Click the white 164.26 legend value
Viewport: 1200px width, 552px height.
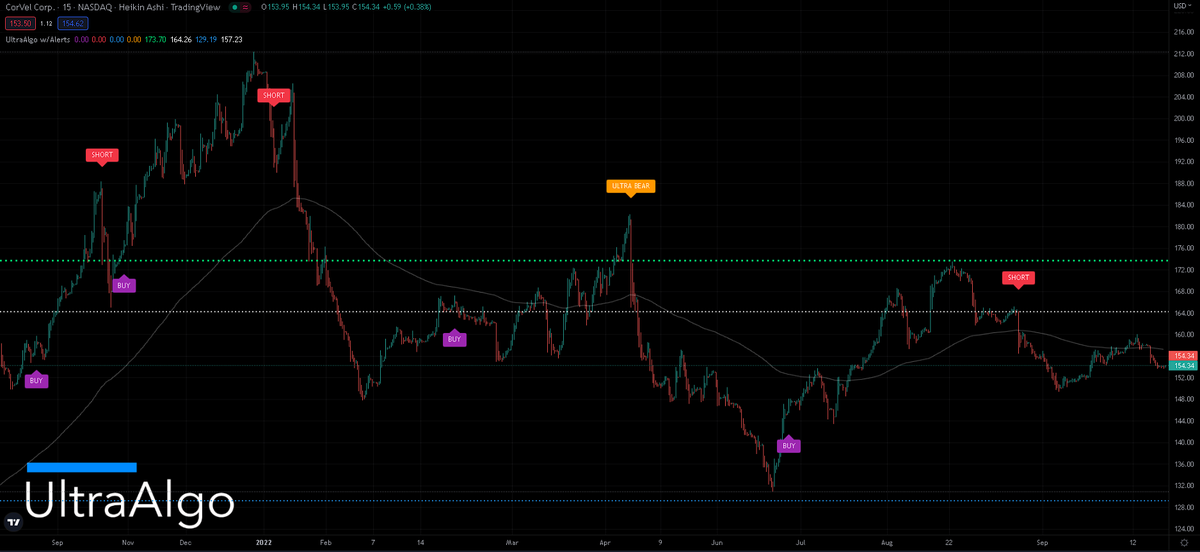tap(181, 40)
